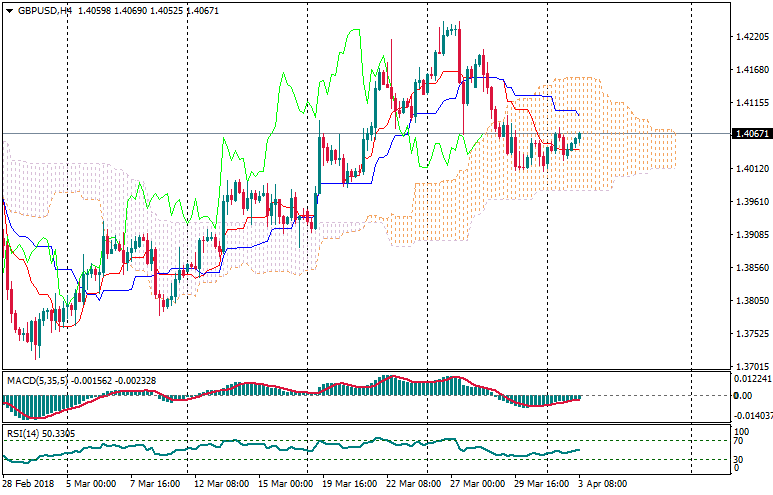Click the 1.39610 price axis label
Image resolution: width=773 pixels, height=495 pixels.
[750, 202]
